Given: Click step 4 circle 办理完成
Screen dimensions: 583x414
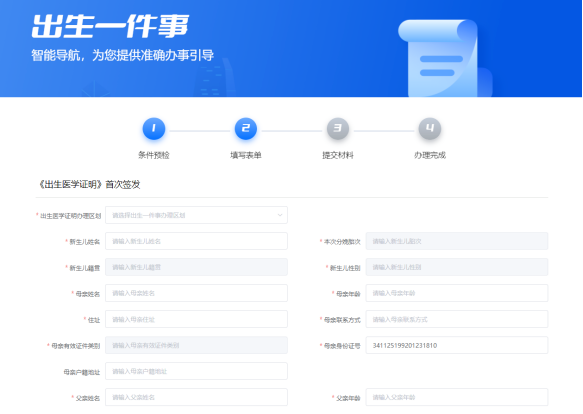Looking at the screenshot, I should coord(430,128).
